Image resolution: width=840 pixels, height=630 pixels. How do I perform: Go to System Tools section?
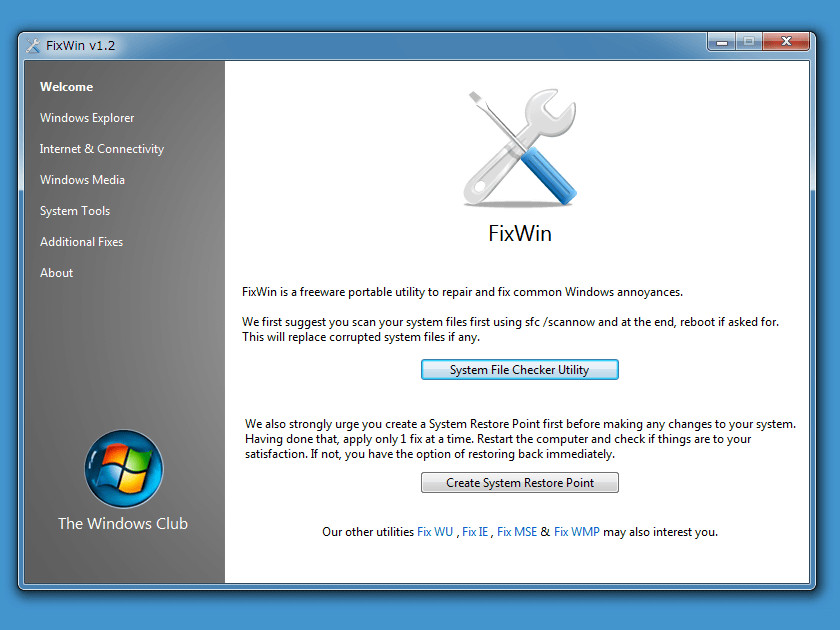point(75,211)
